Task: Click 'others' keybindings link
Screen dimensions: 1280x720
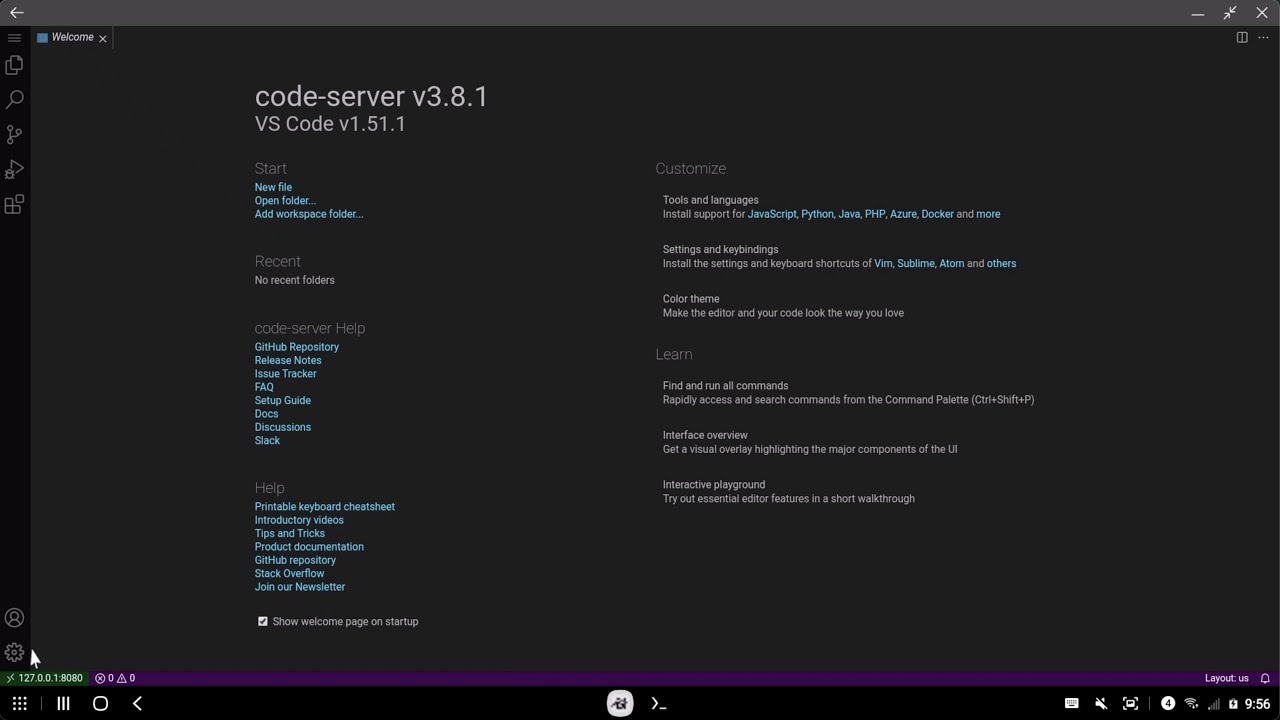Action: [x=1001, y=264]
